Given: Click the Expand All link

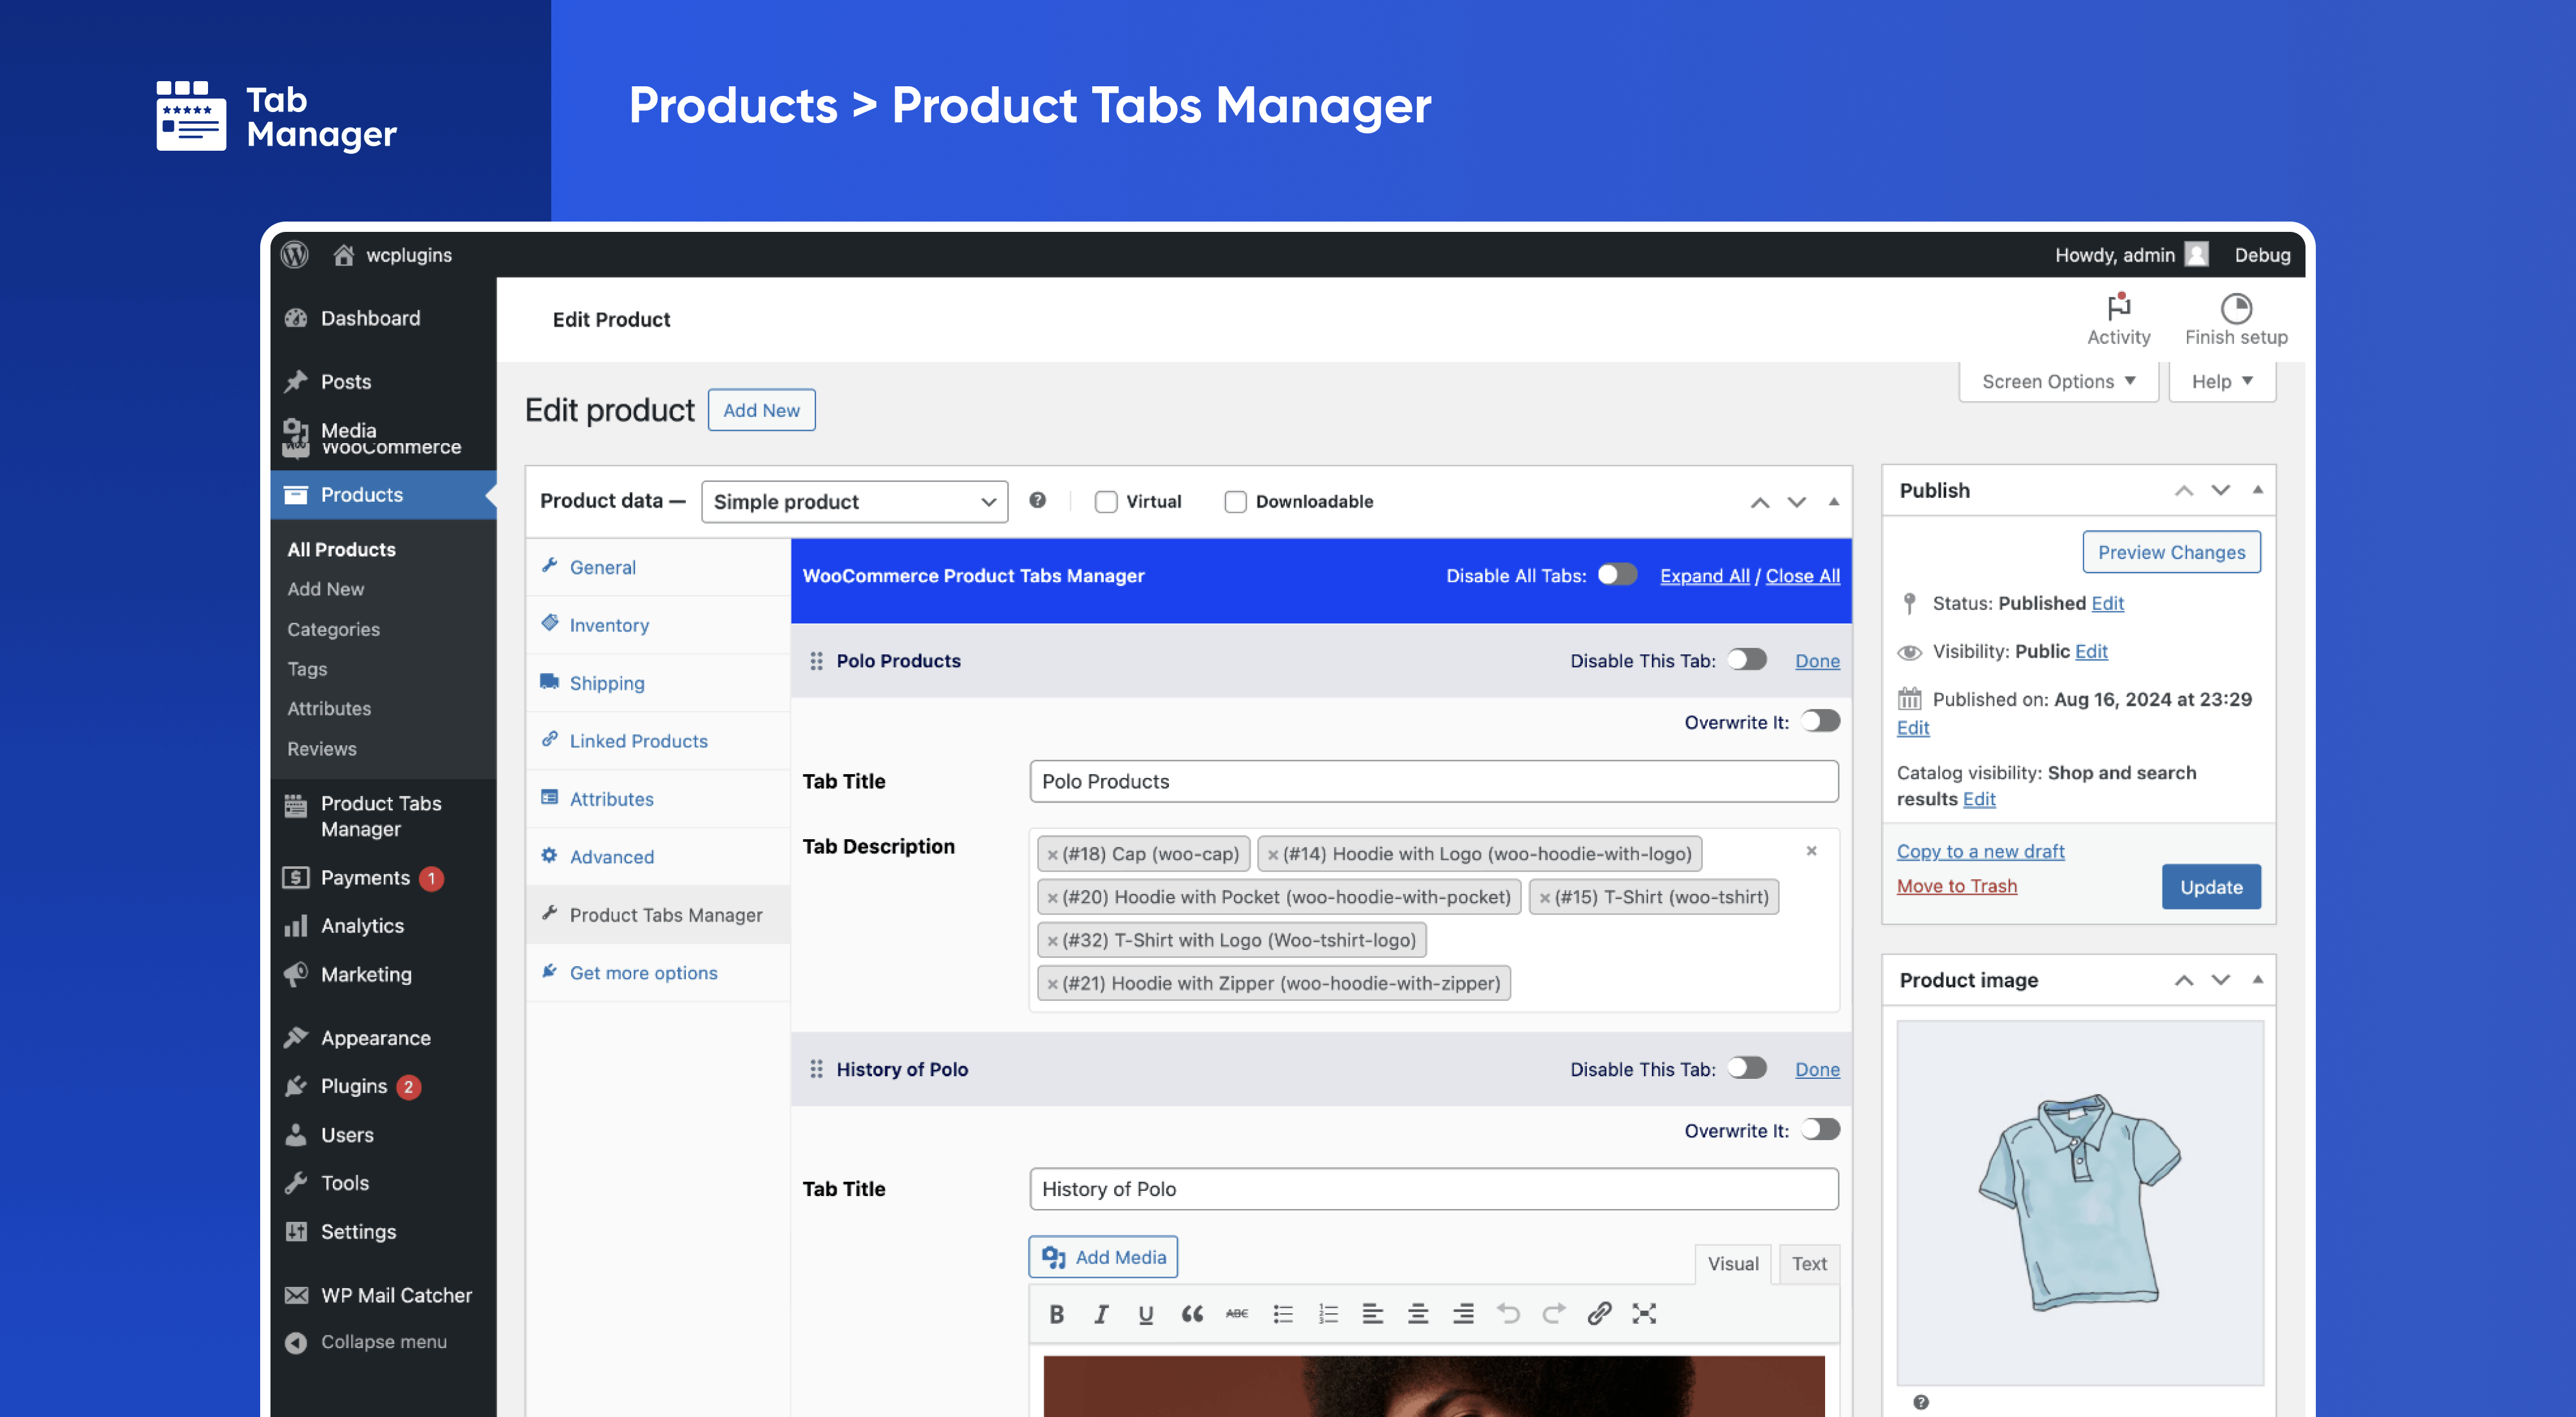Looking at the screenshot, I should click(1704, 576).
